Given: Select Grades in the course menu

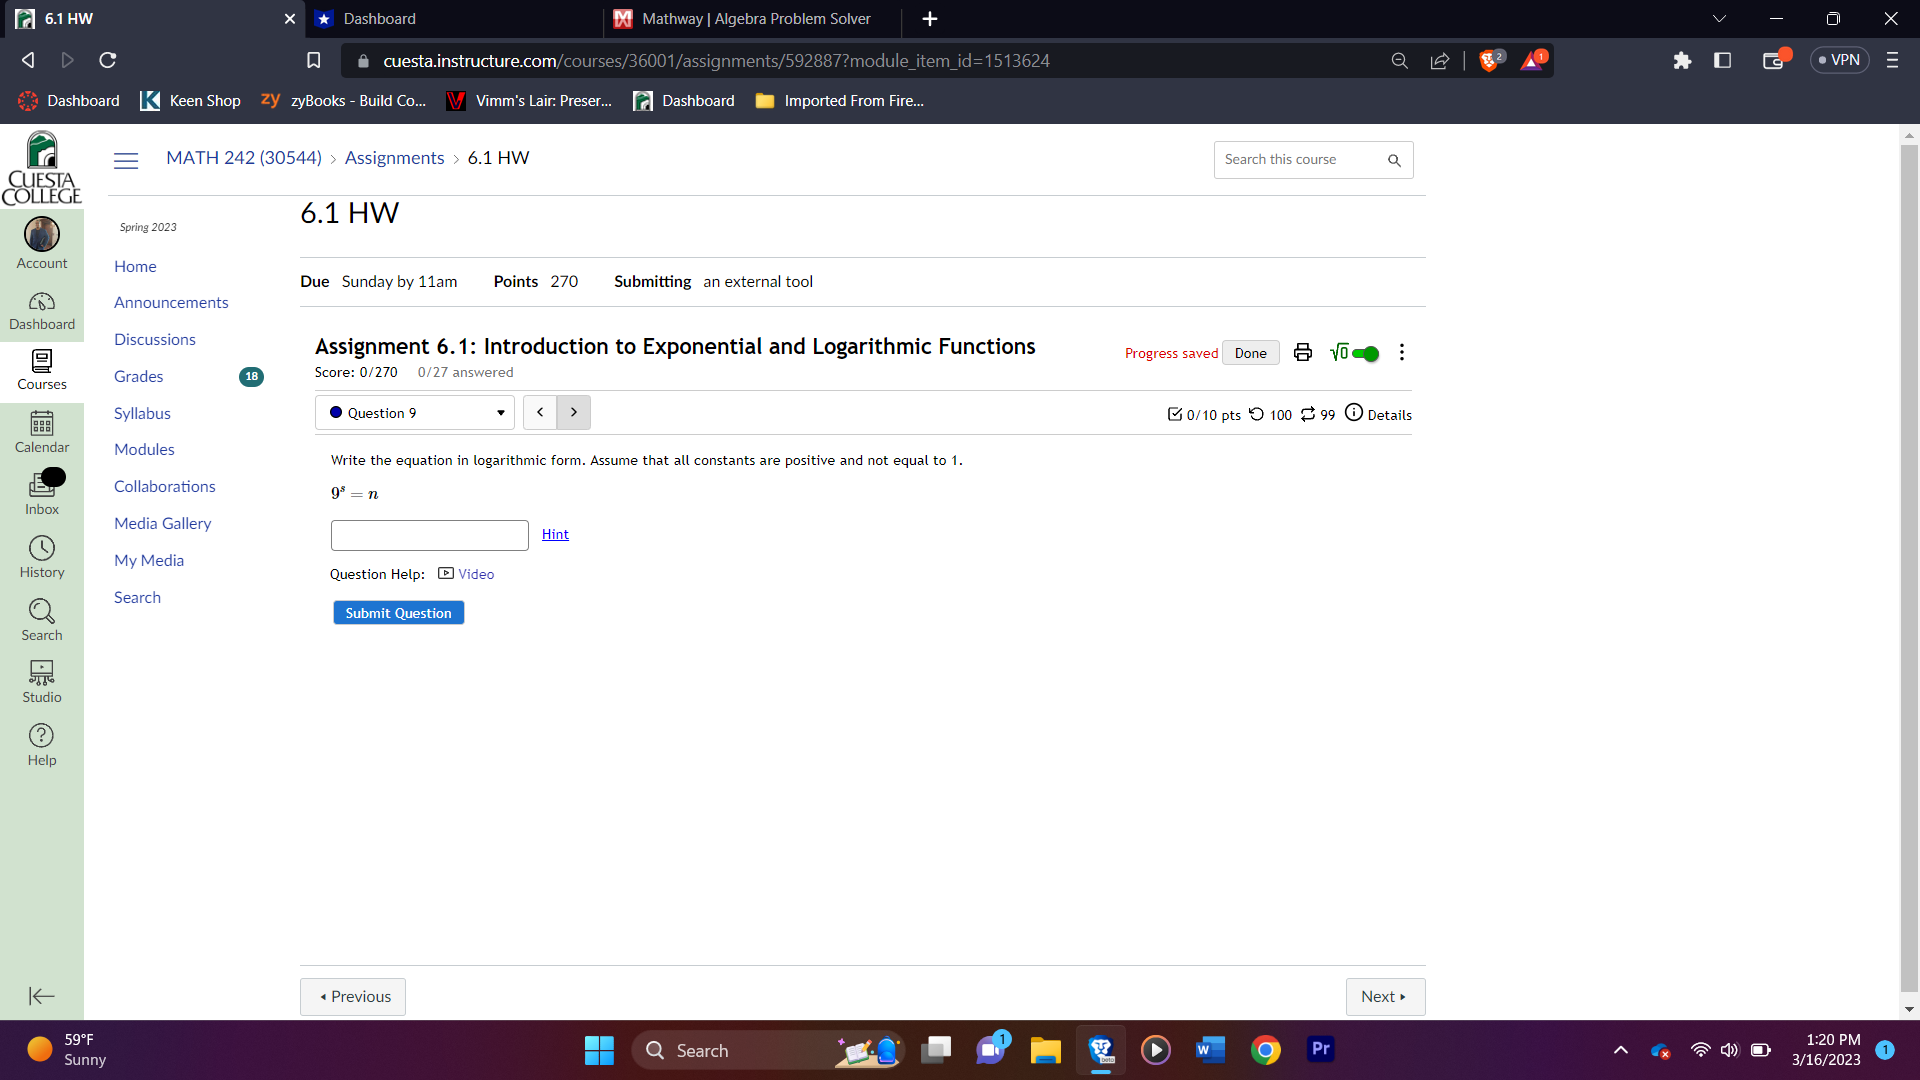Looking at the screenshot, I should pyautogui.click(x=137, y=376).
